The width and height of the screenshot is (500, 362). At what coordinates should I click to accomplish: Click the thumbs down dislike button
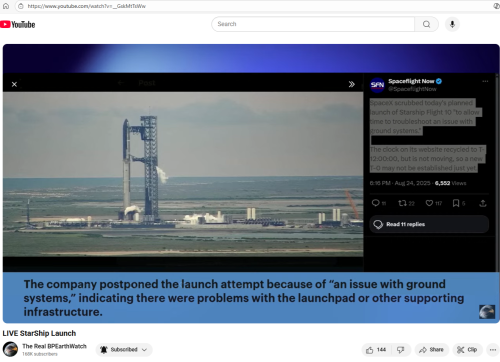point(401,350)
